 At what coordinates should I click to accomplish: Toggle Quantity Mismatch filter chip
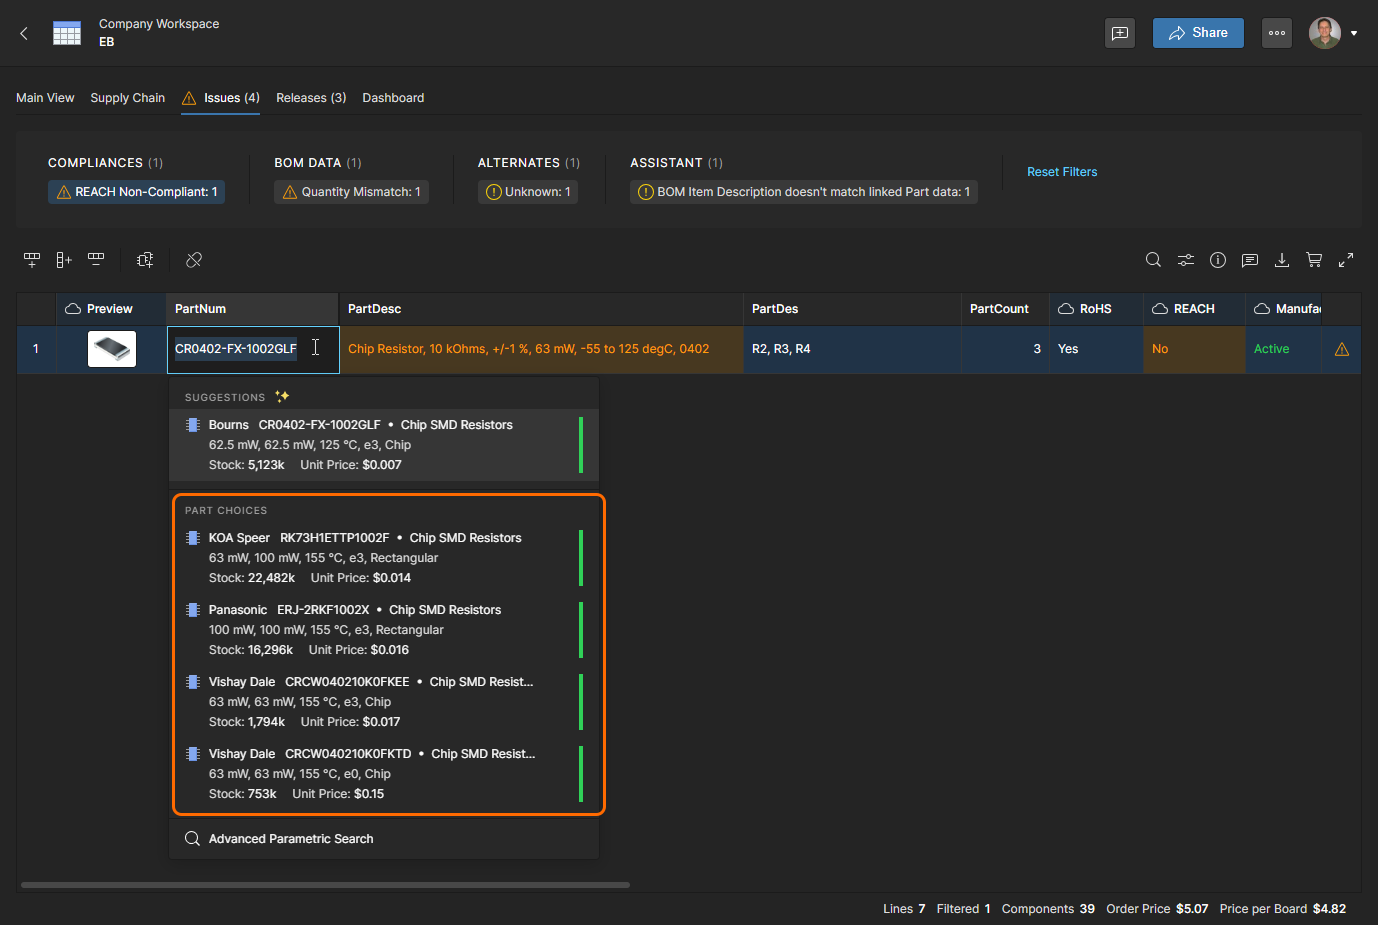click(351, 192)
